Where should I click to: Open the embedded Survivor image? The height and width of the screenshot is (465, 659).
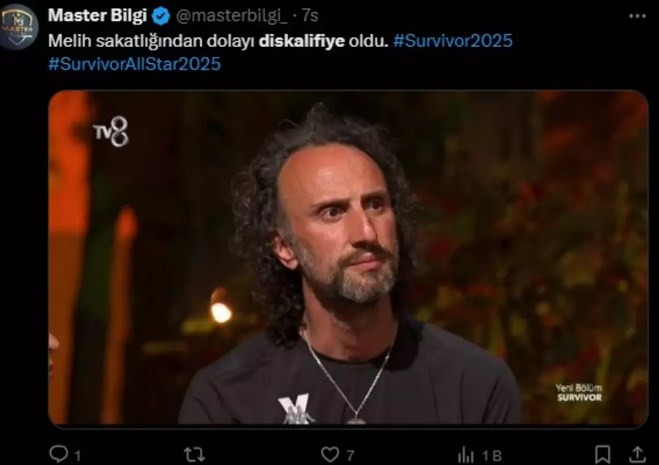(x=348, y=258)
